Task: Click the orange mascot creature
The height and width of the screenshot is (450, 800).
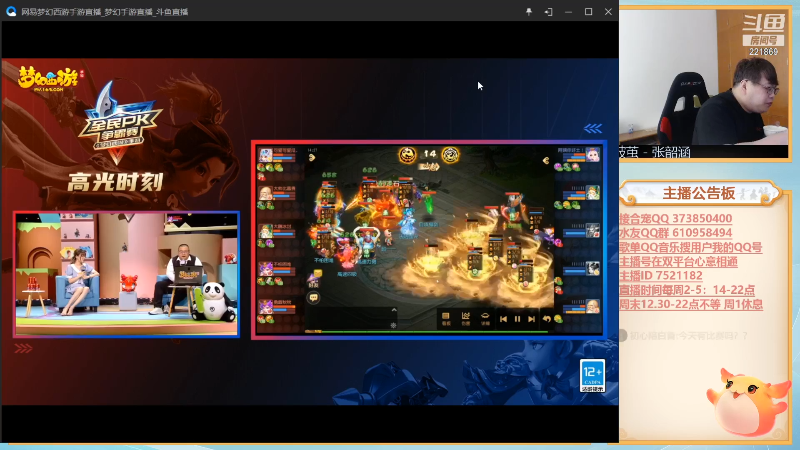Action: pyautogui.click(x=748, y=402)
